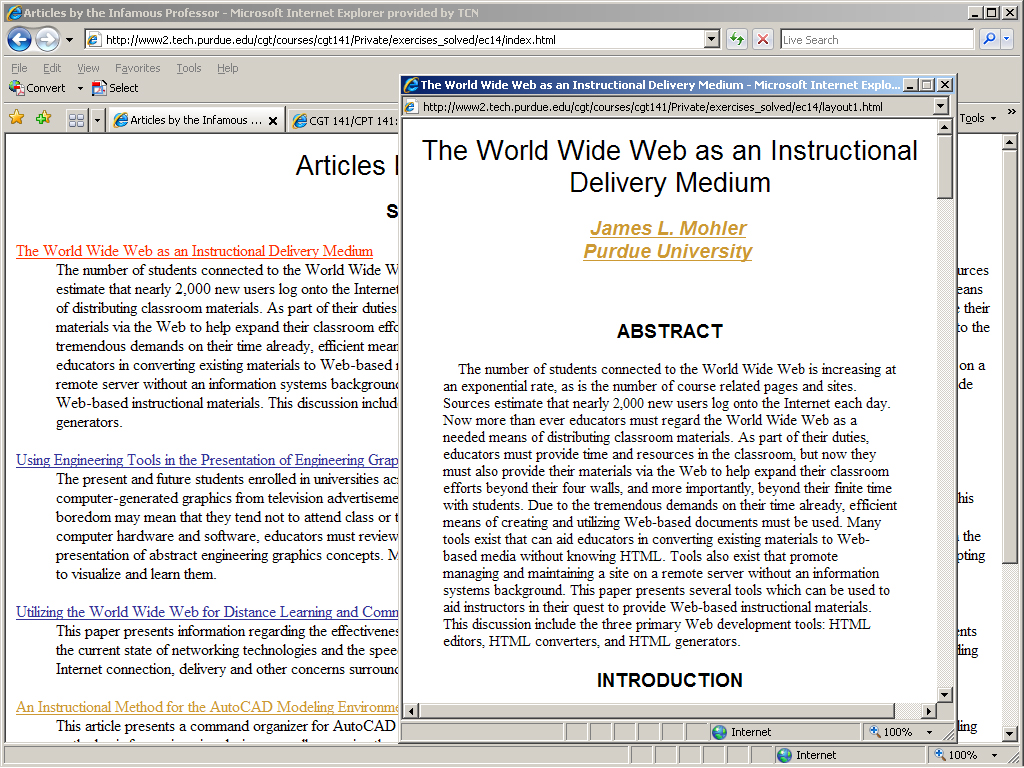Click the INTRODUCTION heading in the popup

(670, 680)
